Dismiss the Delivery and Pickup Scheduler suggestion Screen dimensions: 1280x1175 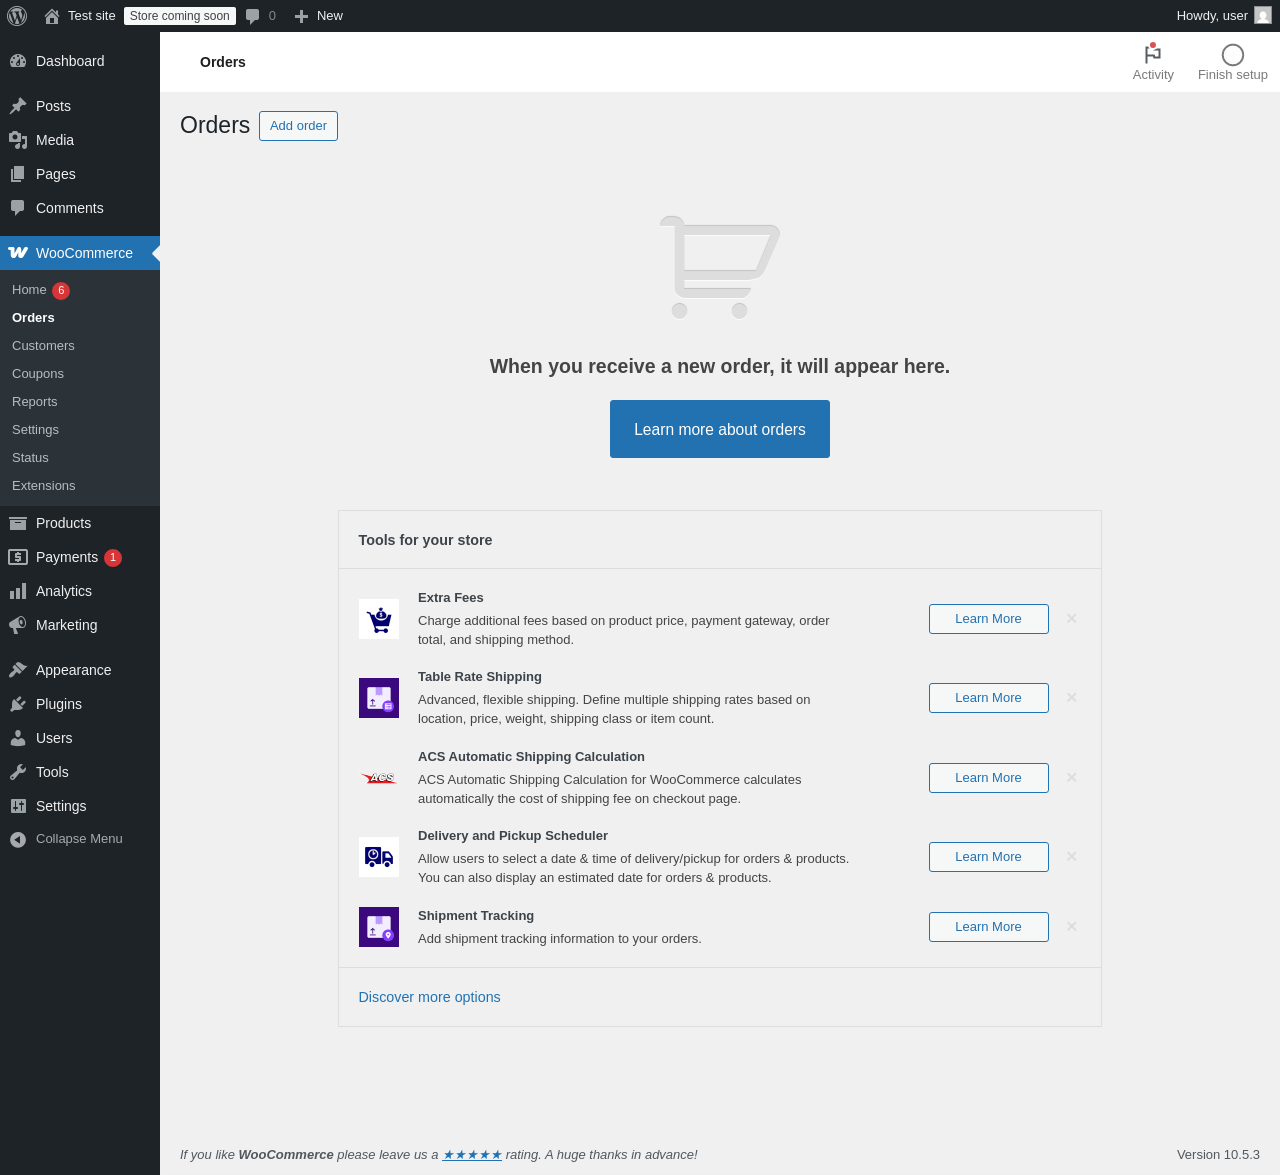point(1072,857)
